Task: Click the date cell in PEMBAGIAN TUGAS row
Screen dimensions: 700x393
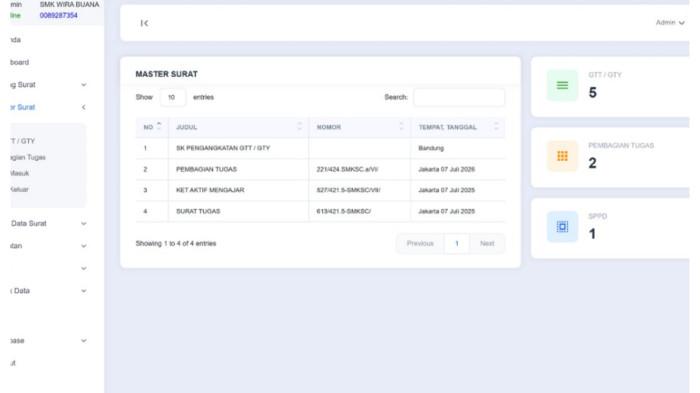Action: pos(446,169)
